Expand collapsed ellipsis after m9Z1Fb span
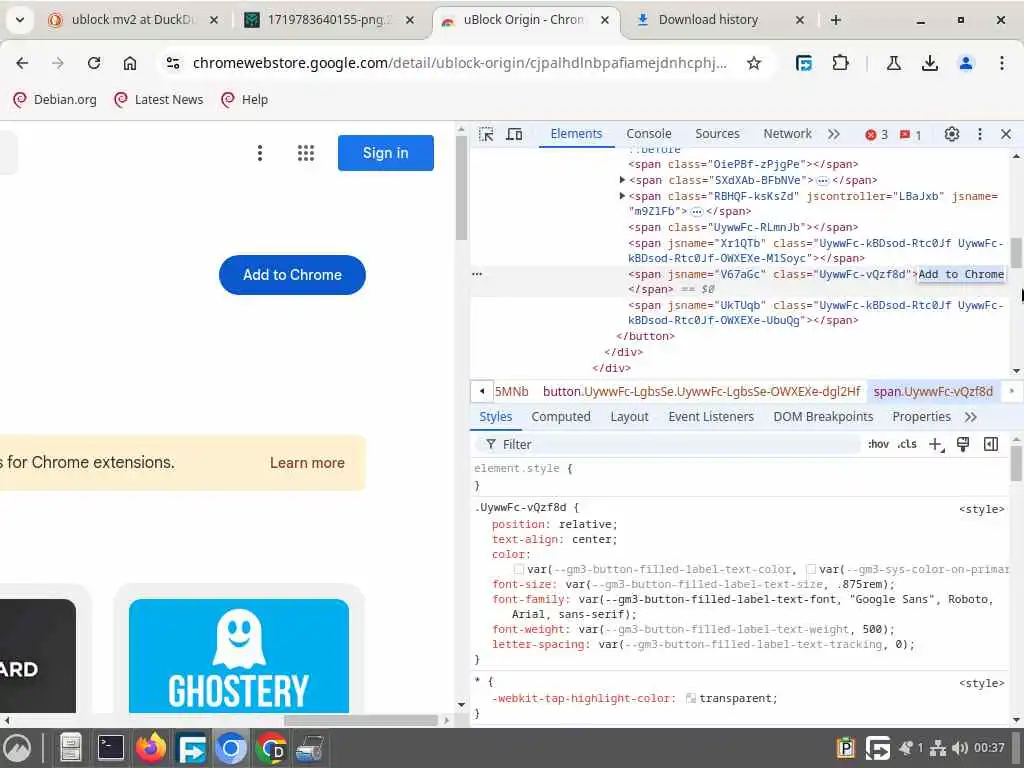 [697, 212]
